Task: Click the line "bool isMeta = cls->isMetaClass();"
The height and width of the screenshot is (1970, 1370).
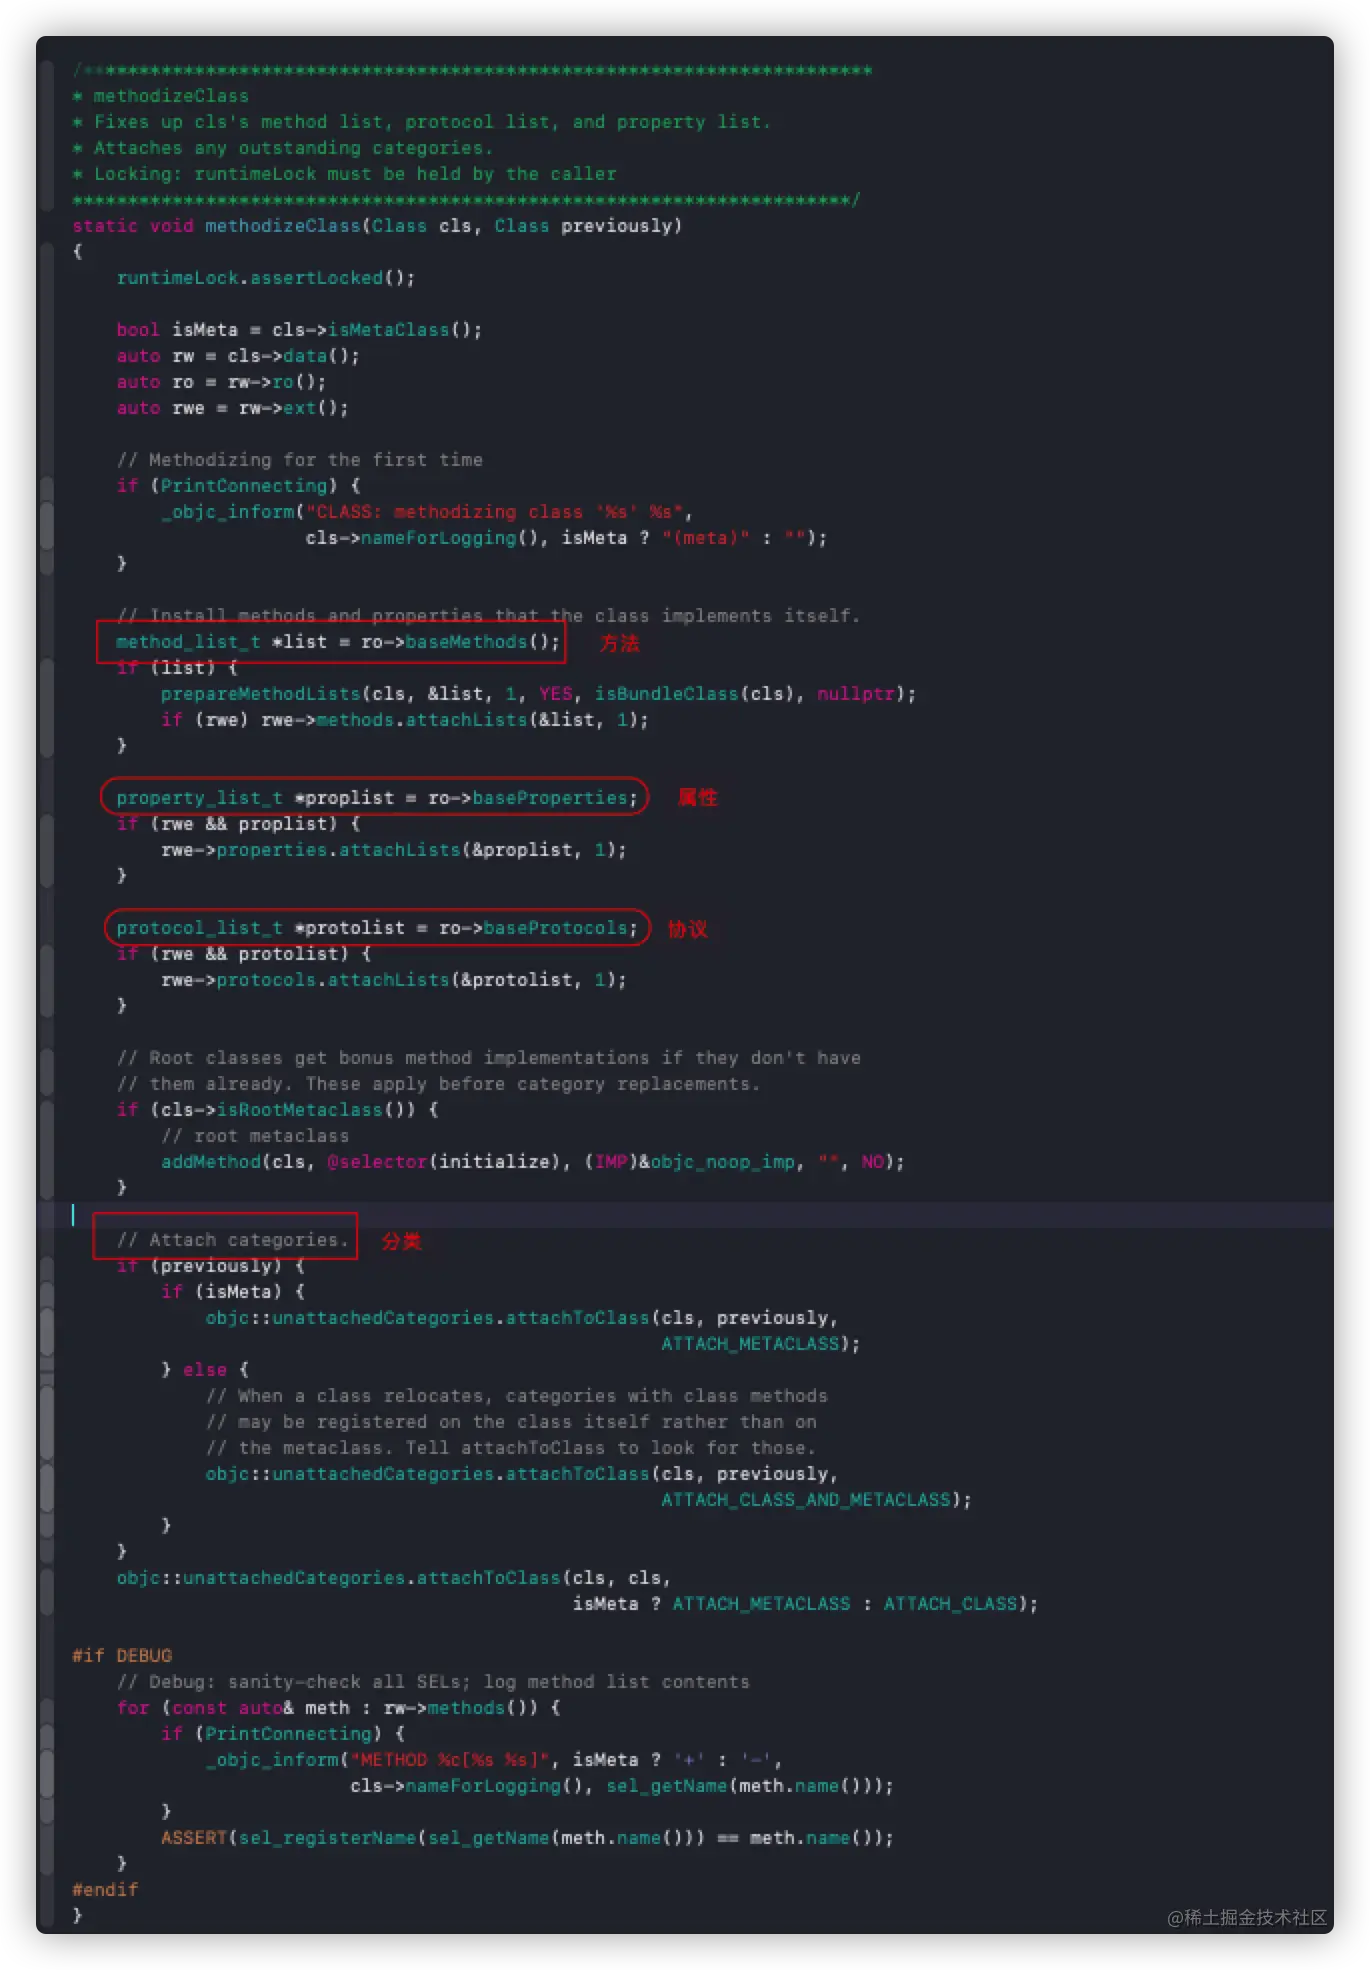Action: (x=299, y=330)
